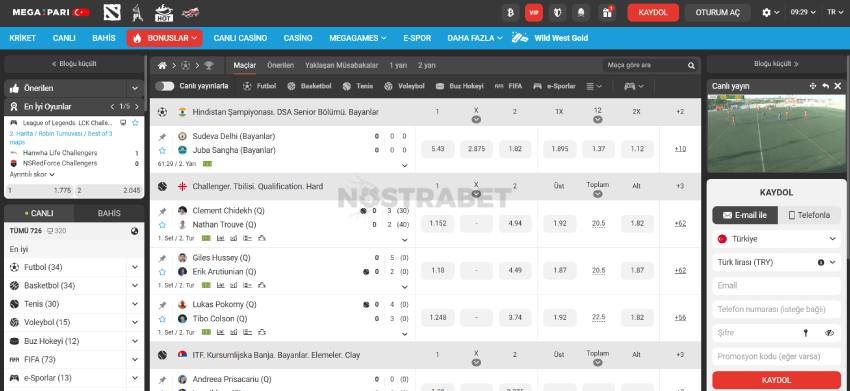Open the CANLI CASİNO menu
This screenshot has width=850, height=391.
(x=240, y=39)
